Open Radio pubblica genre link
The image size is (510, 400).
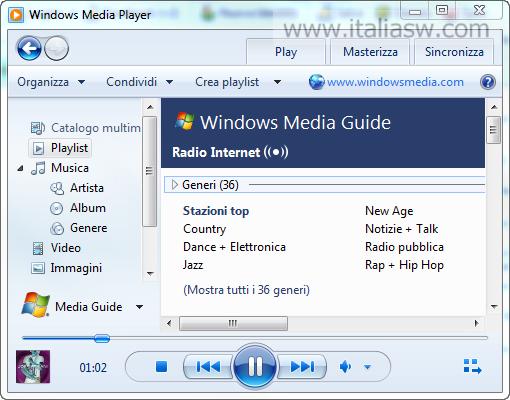click(x=404, y=247)
